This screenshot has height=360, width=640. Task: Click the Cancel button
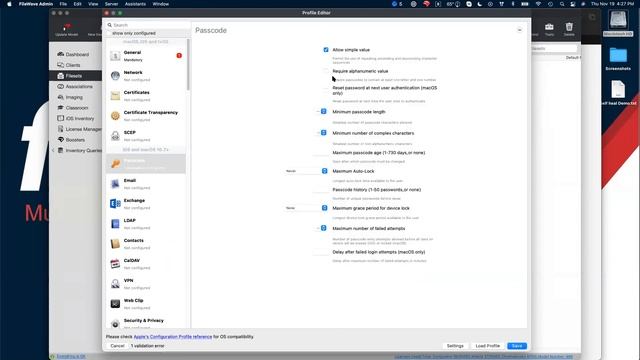[x=117, y=346]
